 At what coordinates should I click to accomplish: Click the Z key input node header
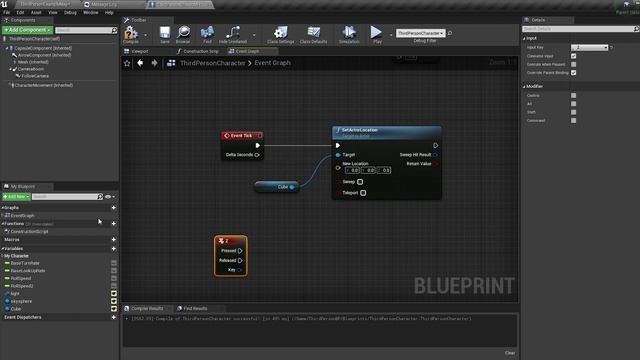[x=231, y=241]
